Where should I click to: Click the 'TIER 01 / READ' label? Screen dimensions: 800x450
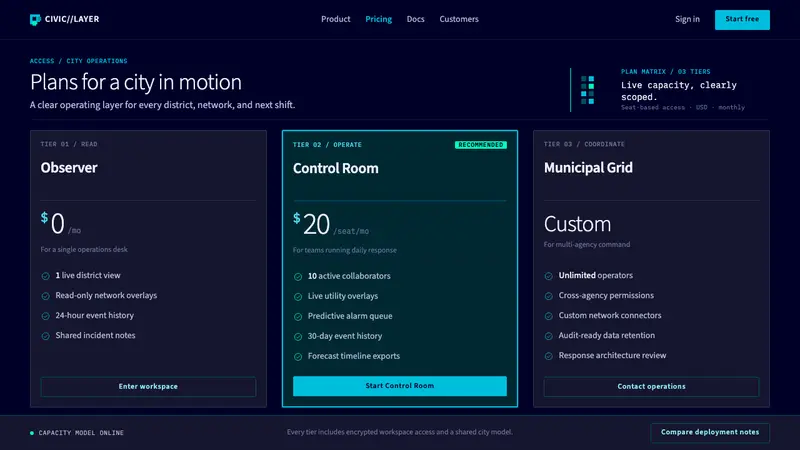69,144
